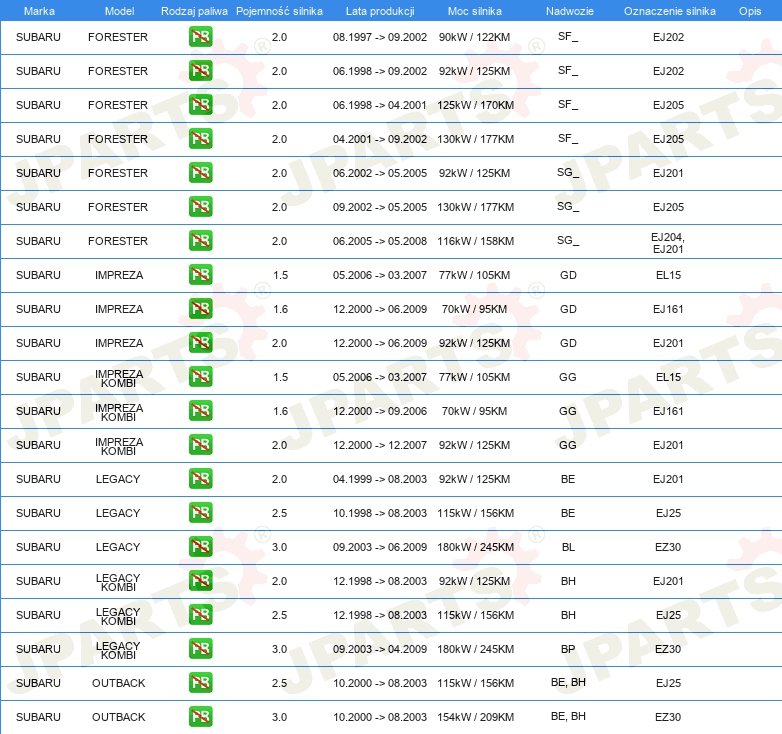The height and width of the screenshot is (734, 782).
Task: Select the BL body code cell
Action: 568,547
